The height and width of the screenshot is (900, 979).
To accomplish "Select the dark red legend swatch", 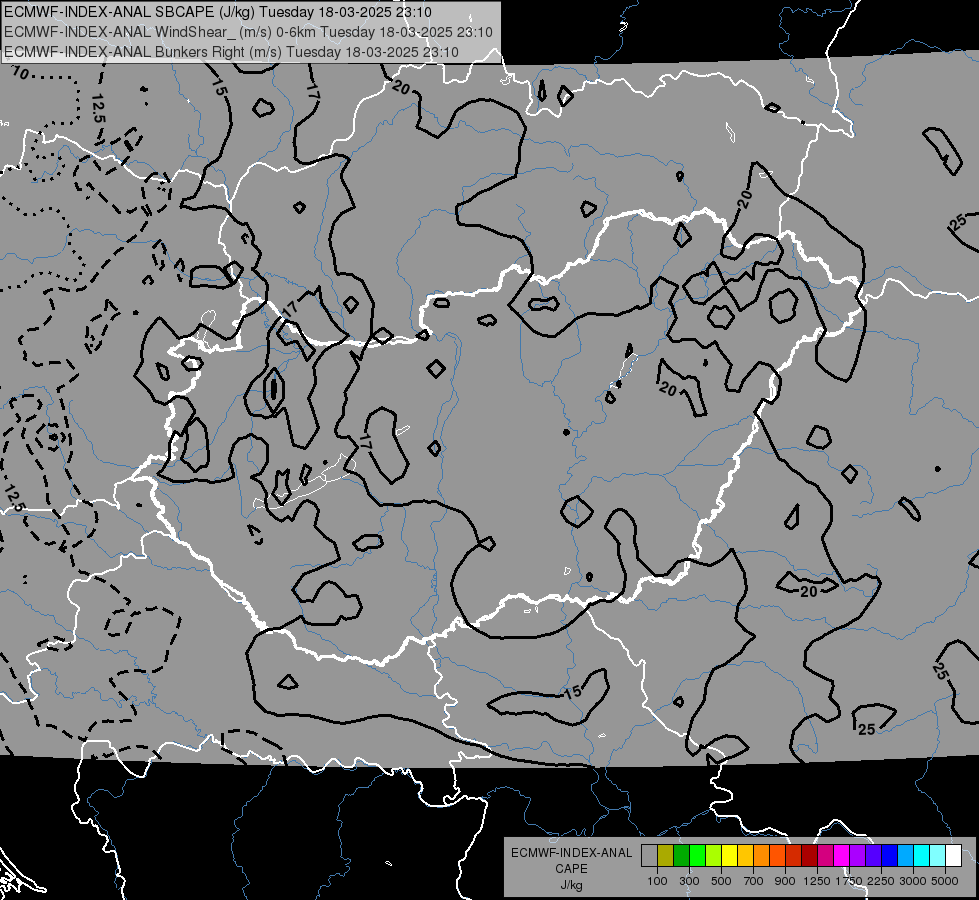I will pos(809,855).
